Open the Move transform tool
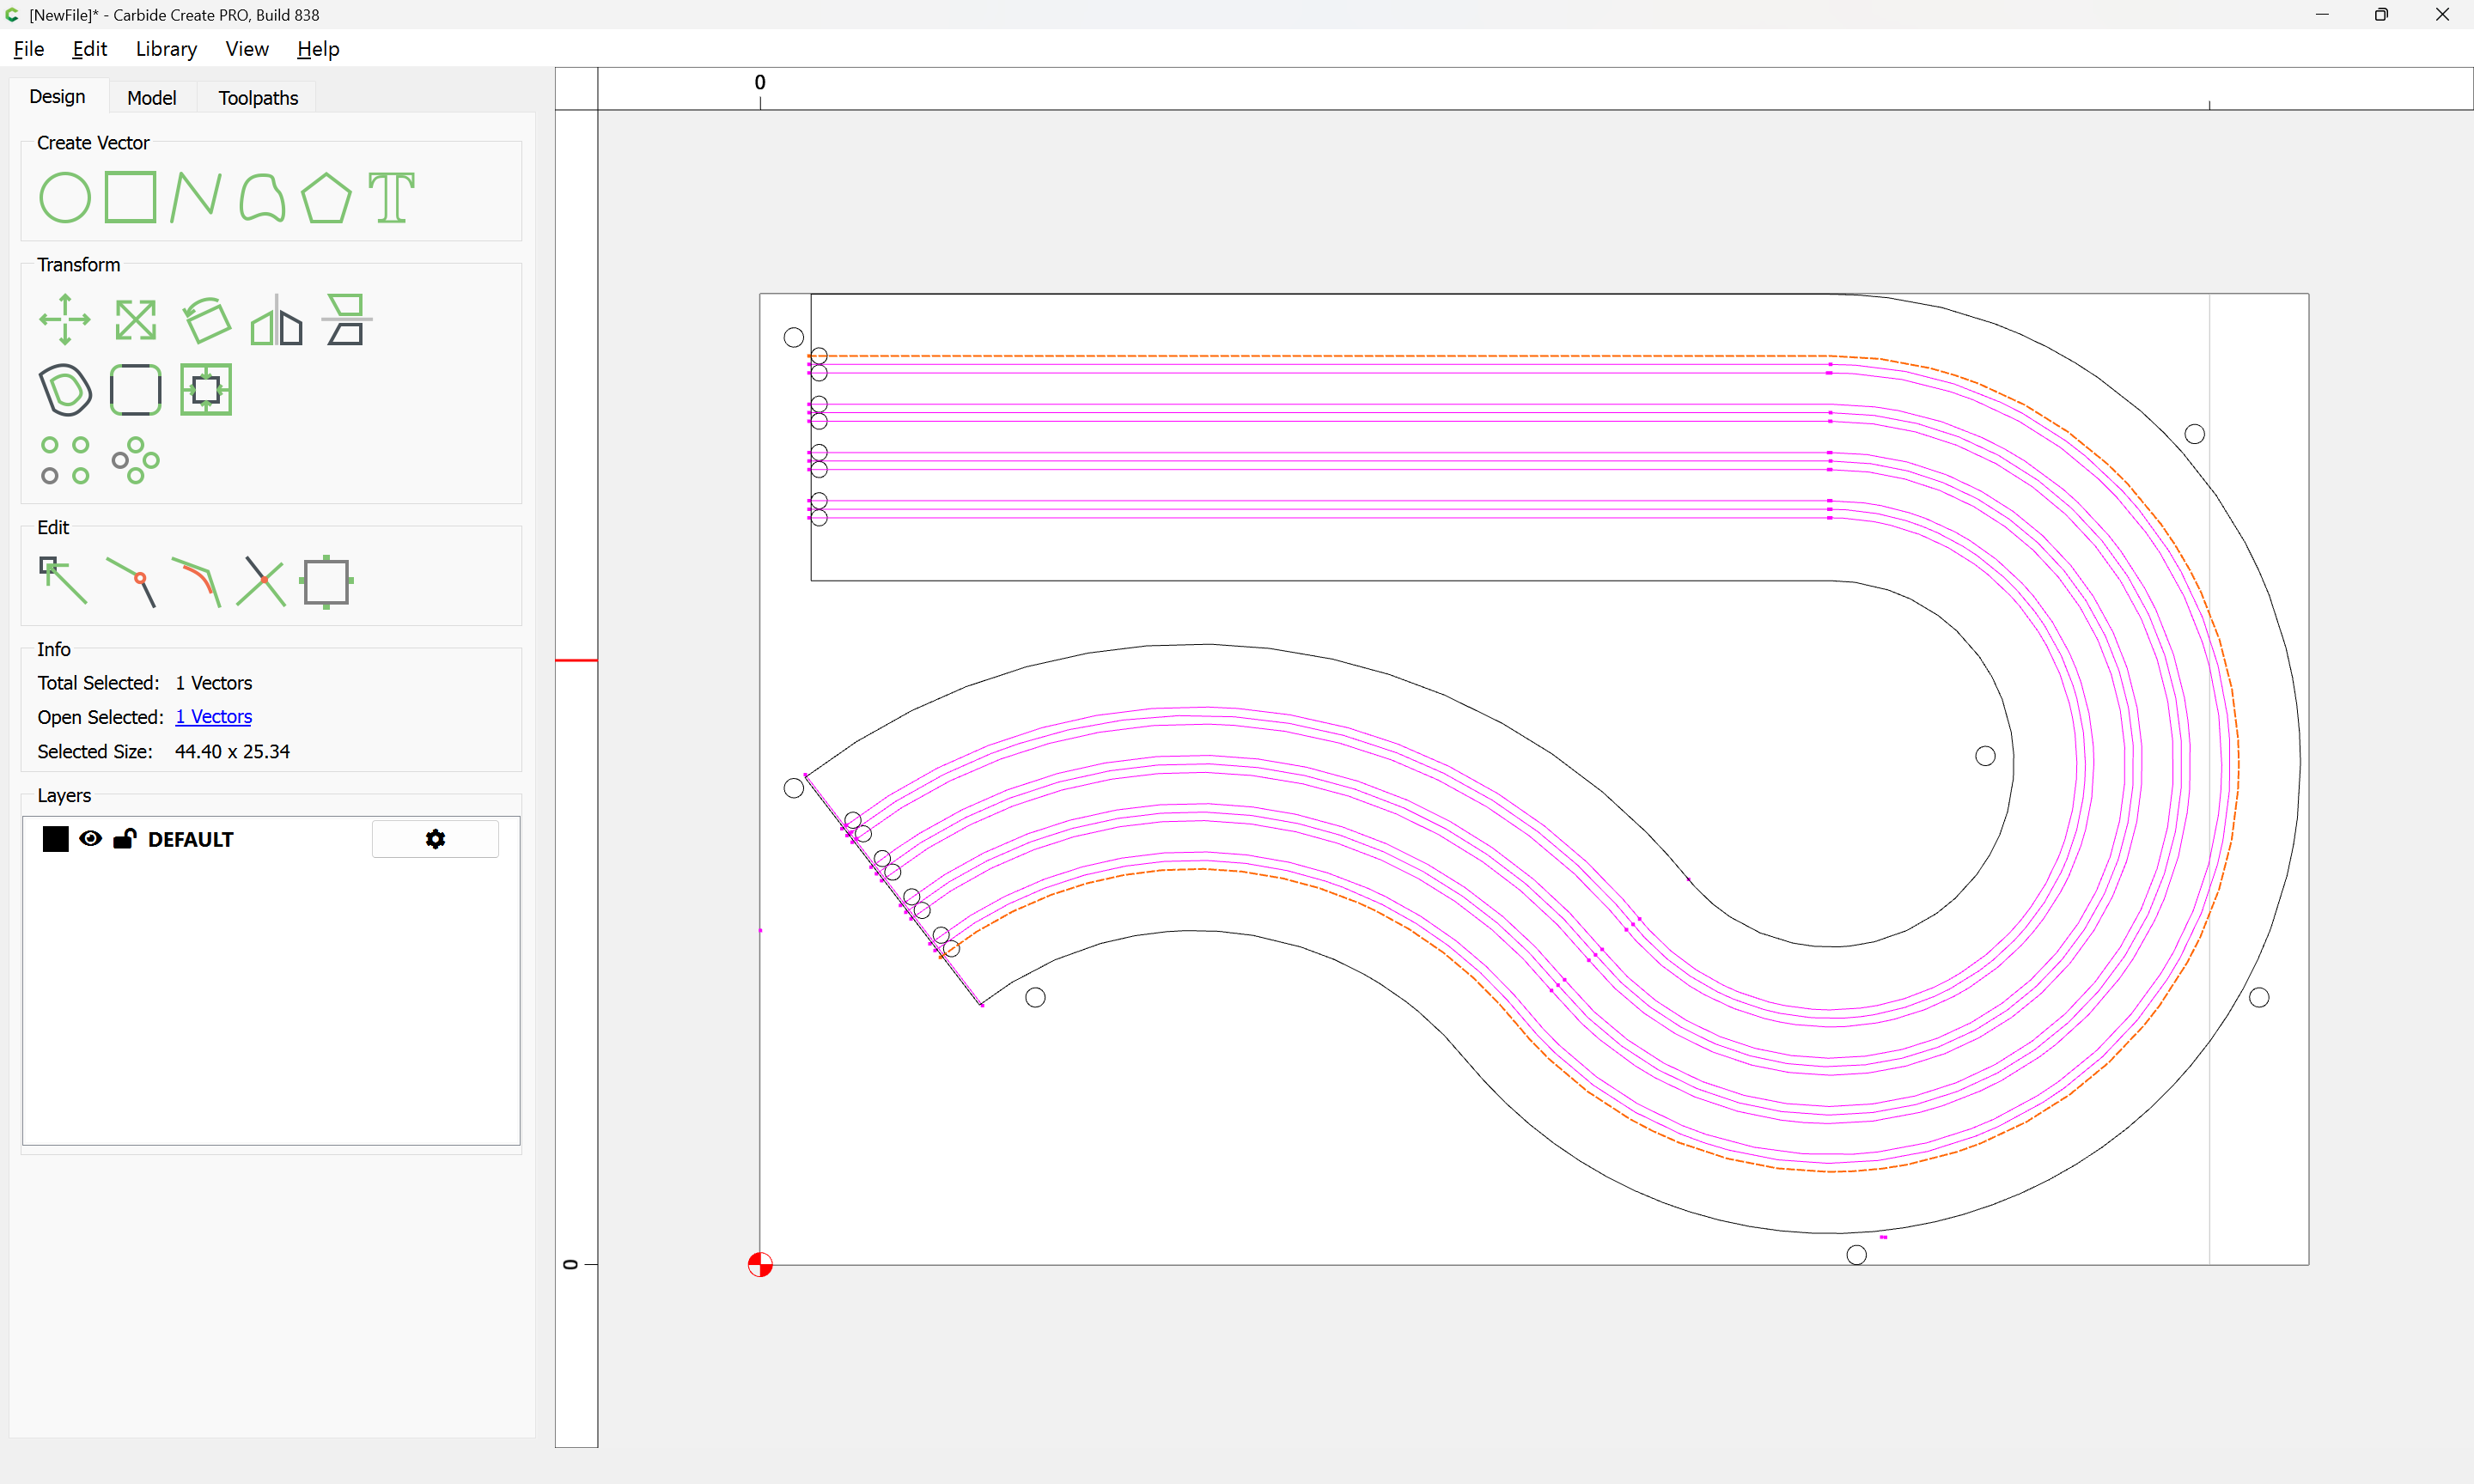Viewport: 2474px width, 1484px height. pyautogui.click(x=64, y=320)
